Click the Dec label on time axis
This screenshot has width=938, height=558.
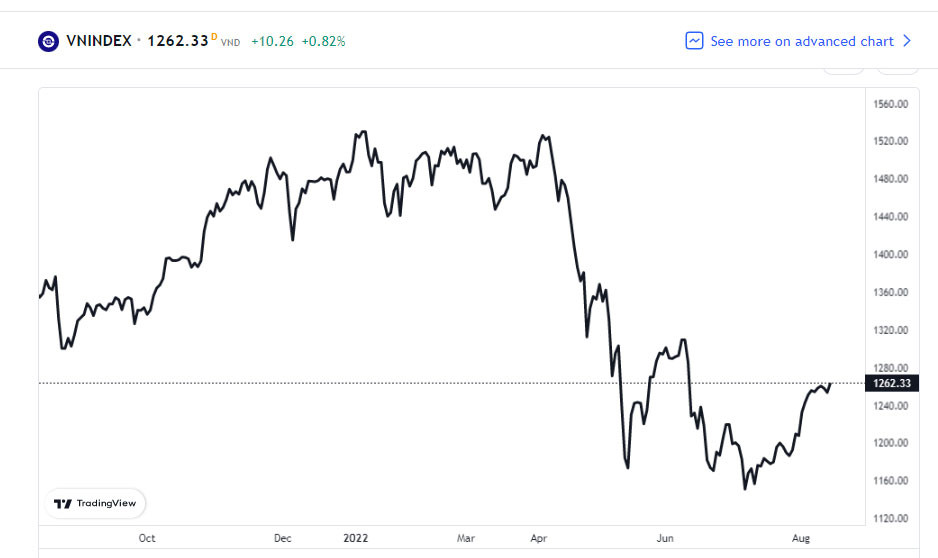(283, 538)
